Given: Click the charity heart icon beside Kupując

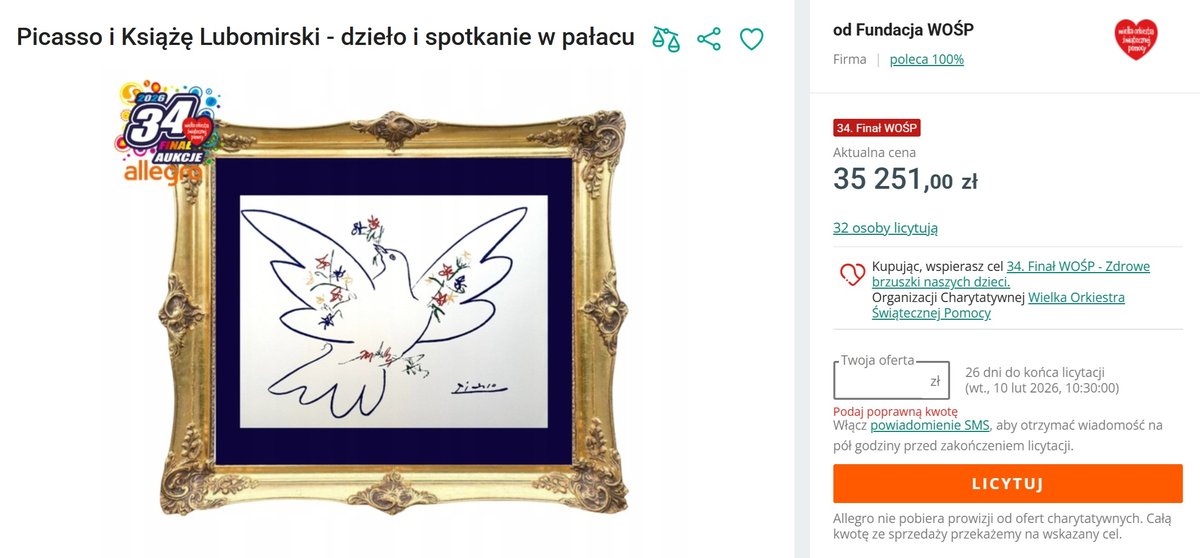Looking at the screenshot, I should pos(851,273).
